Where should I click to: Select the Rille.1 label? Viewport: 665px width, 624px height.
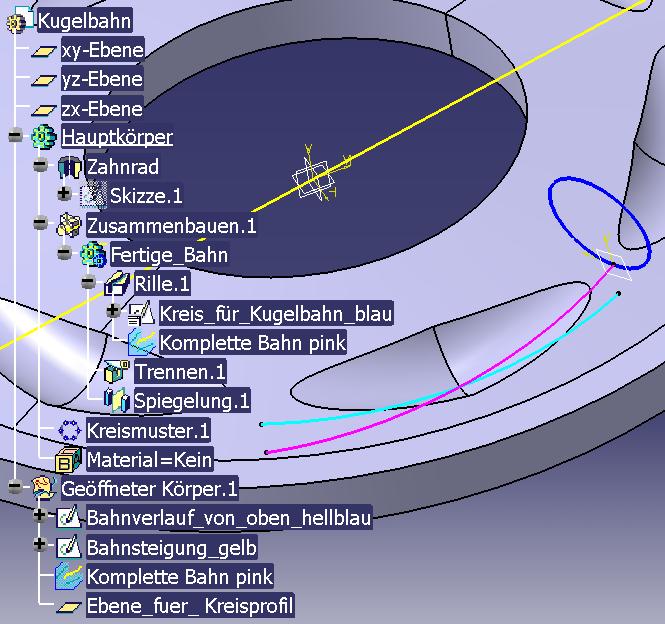click(x=162, y=283)
